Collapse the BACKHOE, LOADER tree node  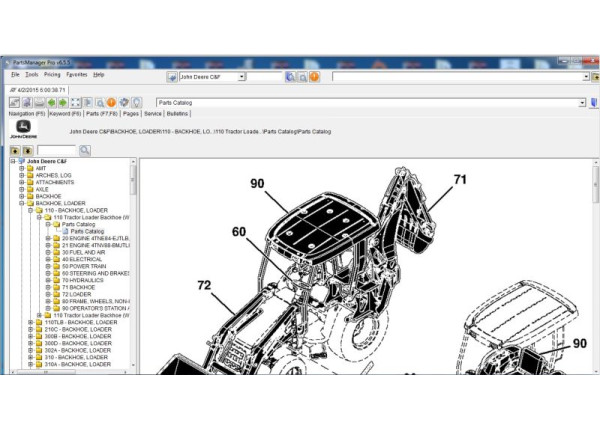[x=22, y=203]
